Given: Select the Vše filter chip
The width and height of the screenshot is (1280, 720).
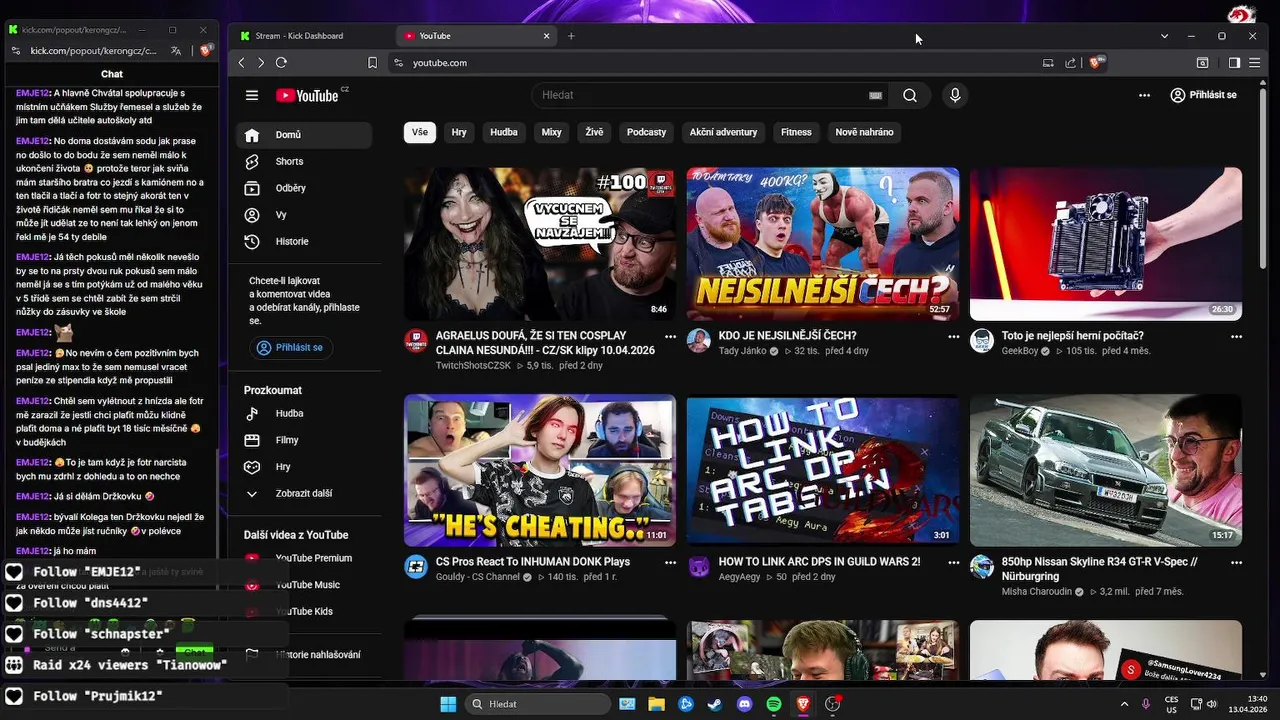Looking at the screenshot, I should click(420, 132).
